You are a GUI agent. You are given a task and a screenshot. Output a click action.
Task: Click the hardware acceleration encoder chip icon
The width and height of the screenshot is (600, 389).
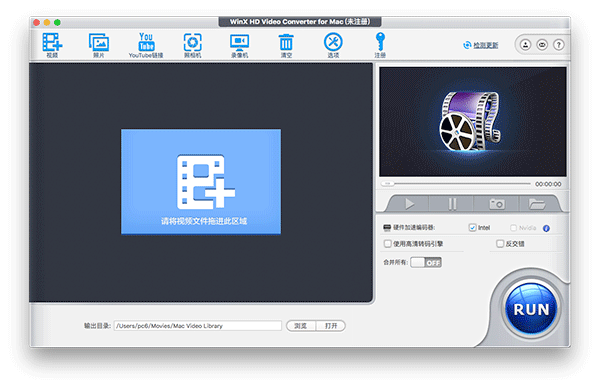point(387,228)
